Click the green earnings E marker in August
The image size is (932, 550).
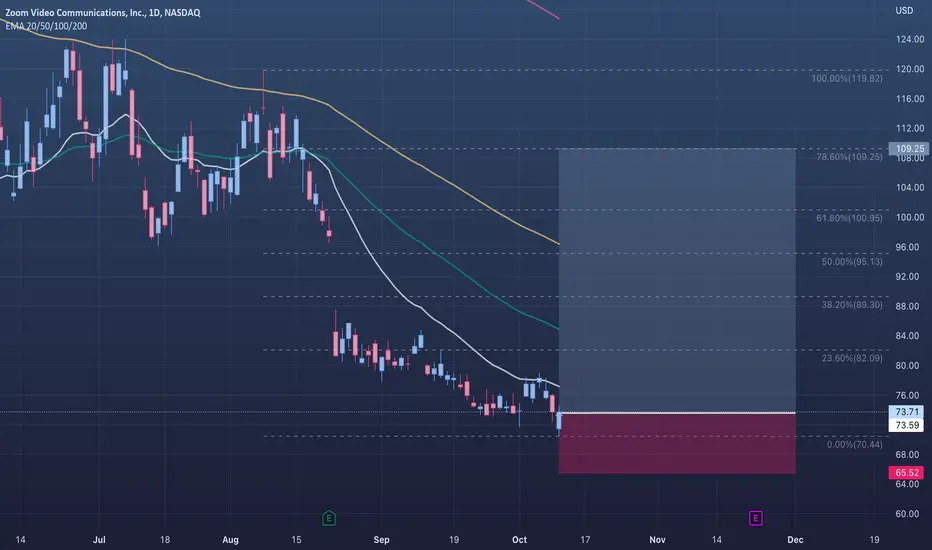pos(329,518)
